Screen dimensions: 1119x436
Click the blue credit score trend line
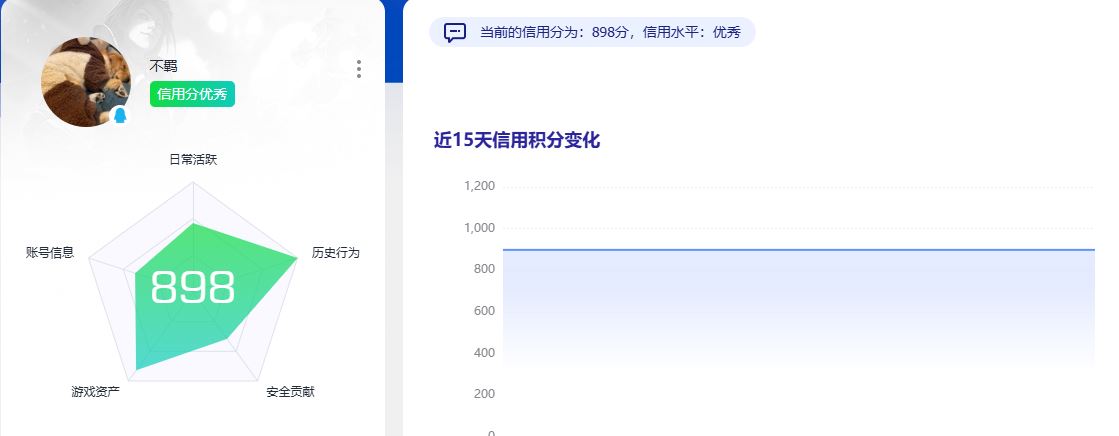pos(799,250)
